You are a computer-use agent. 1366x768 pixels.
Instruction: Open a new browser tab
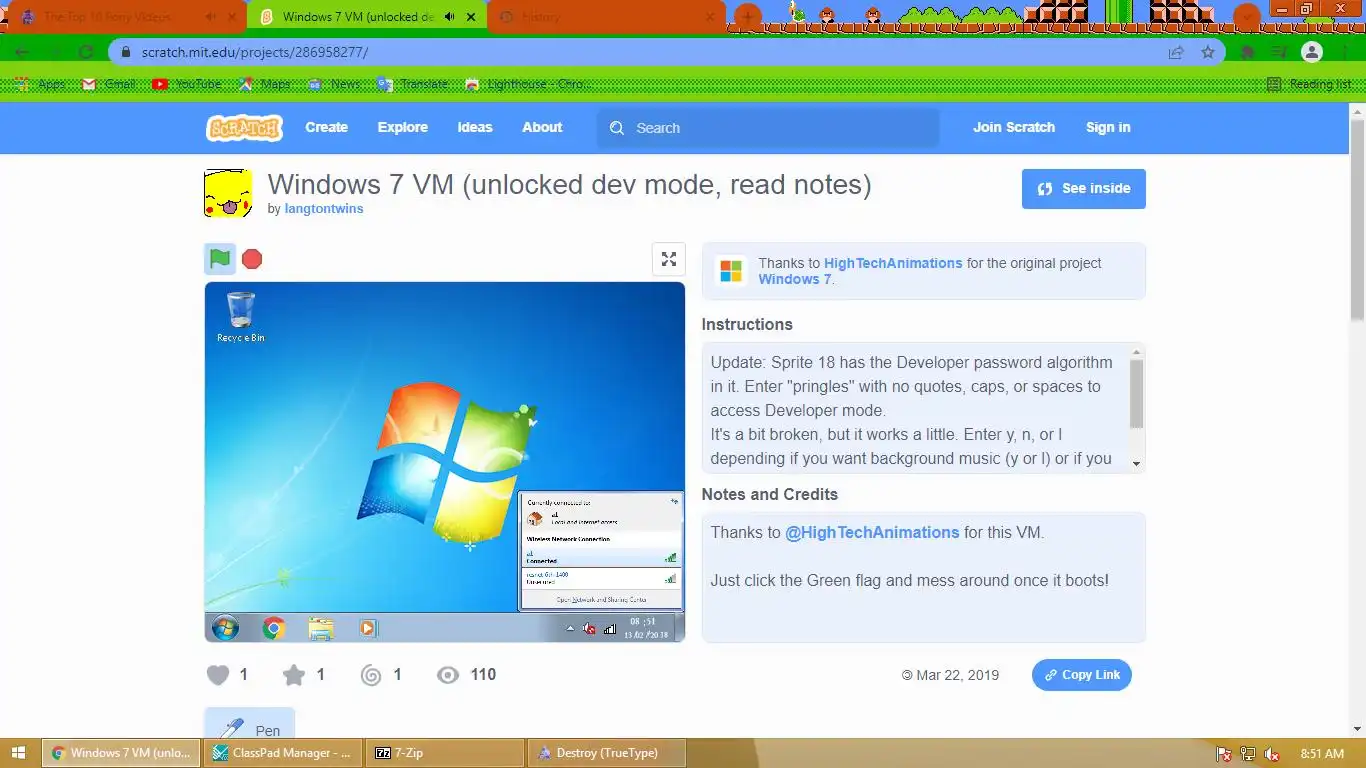point(747,17)
